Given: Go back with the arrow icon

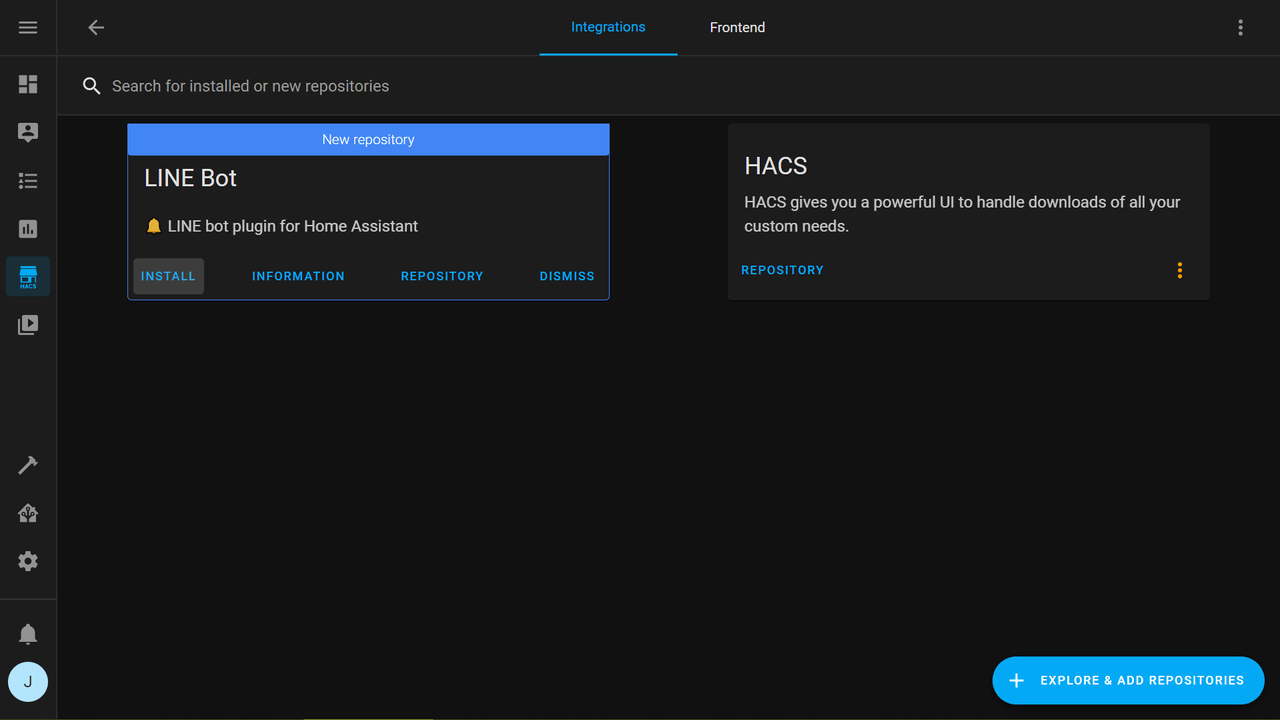Looking at the screenshot, I should [x=96, y=28].
